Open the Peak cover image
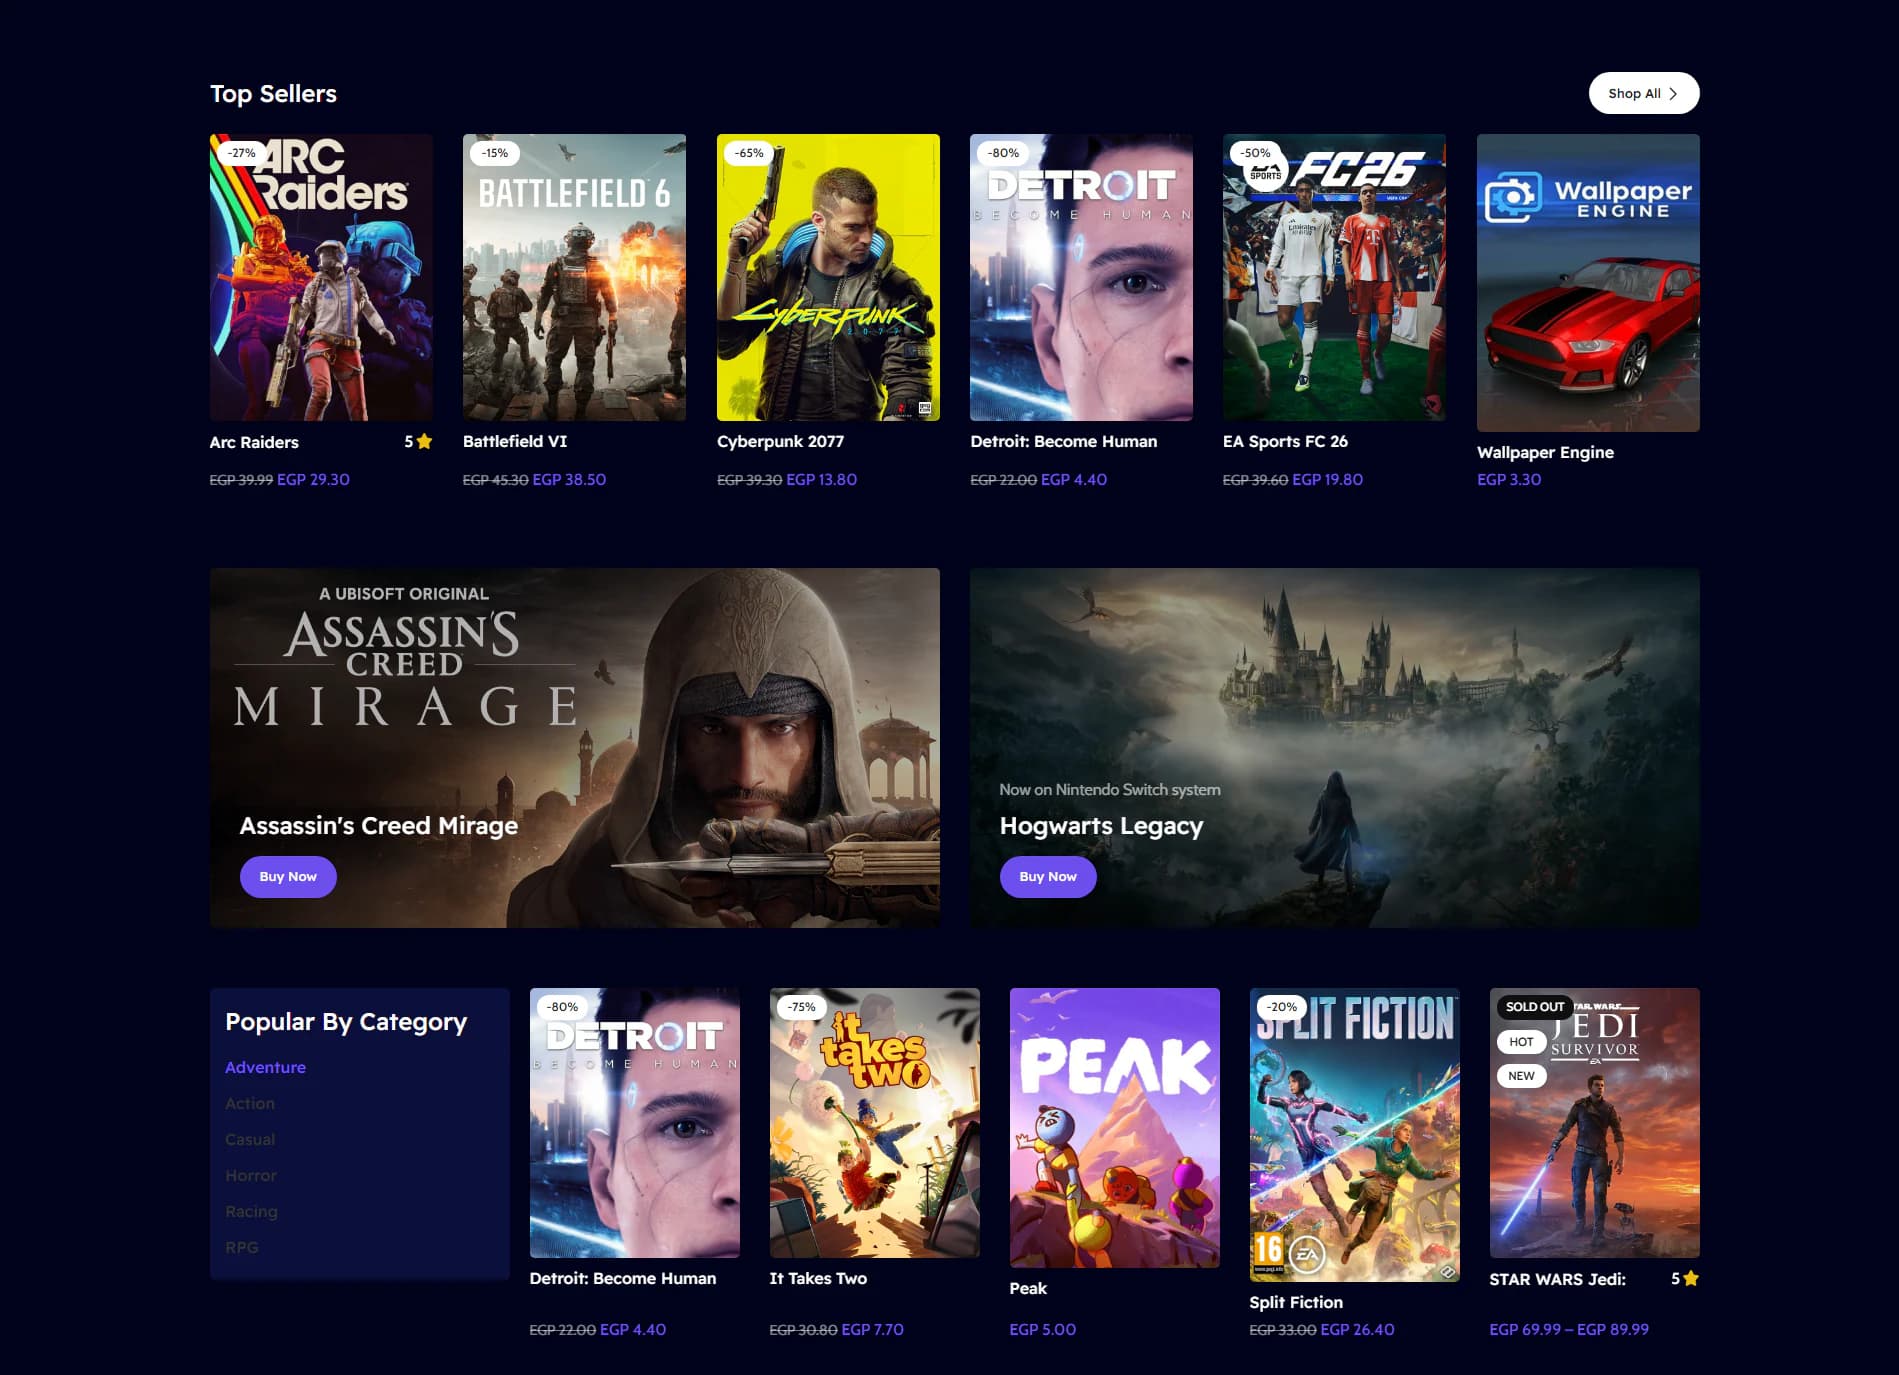Viewport: 1899px width, 1375px height. coord(1114,1128)
